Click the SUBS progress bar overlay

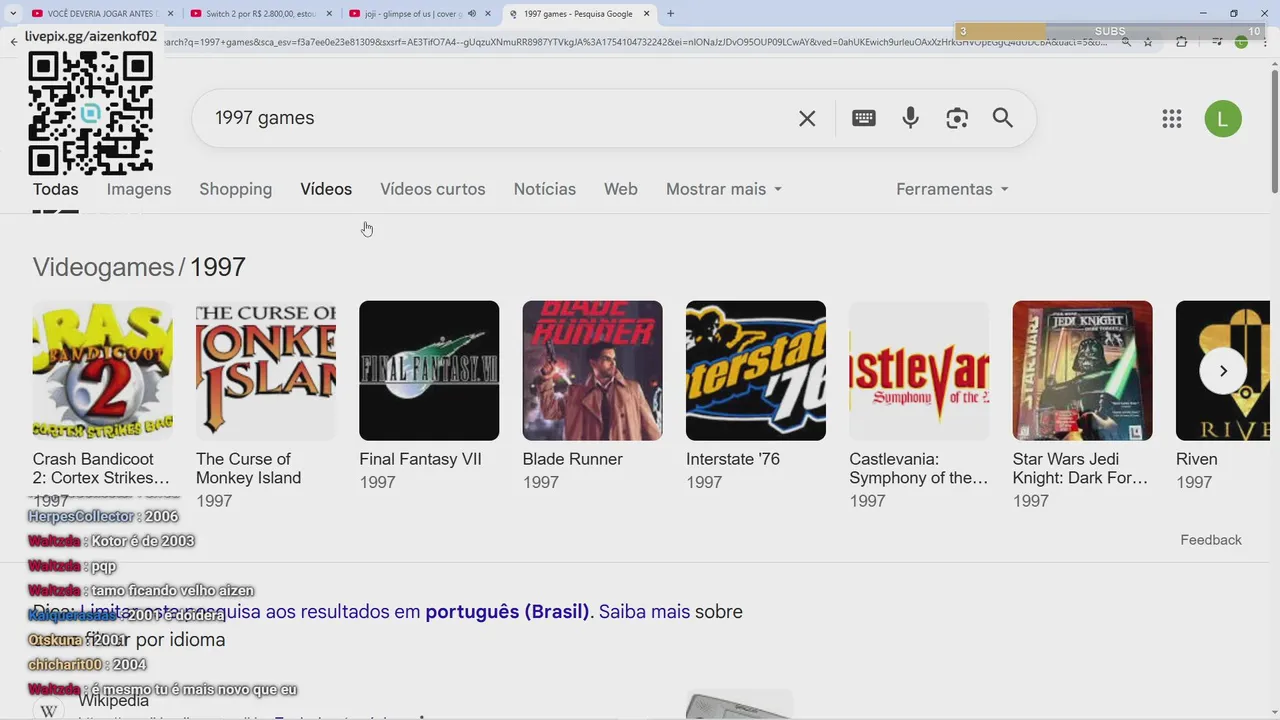click(x=1110, y=31)
